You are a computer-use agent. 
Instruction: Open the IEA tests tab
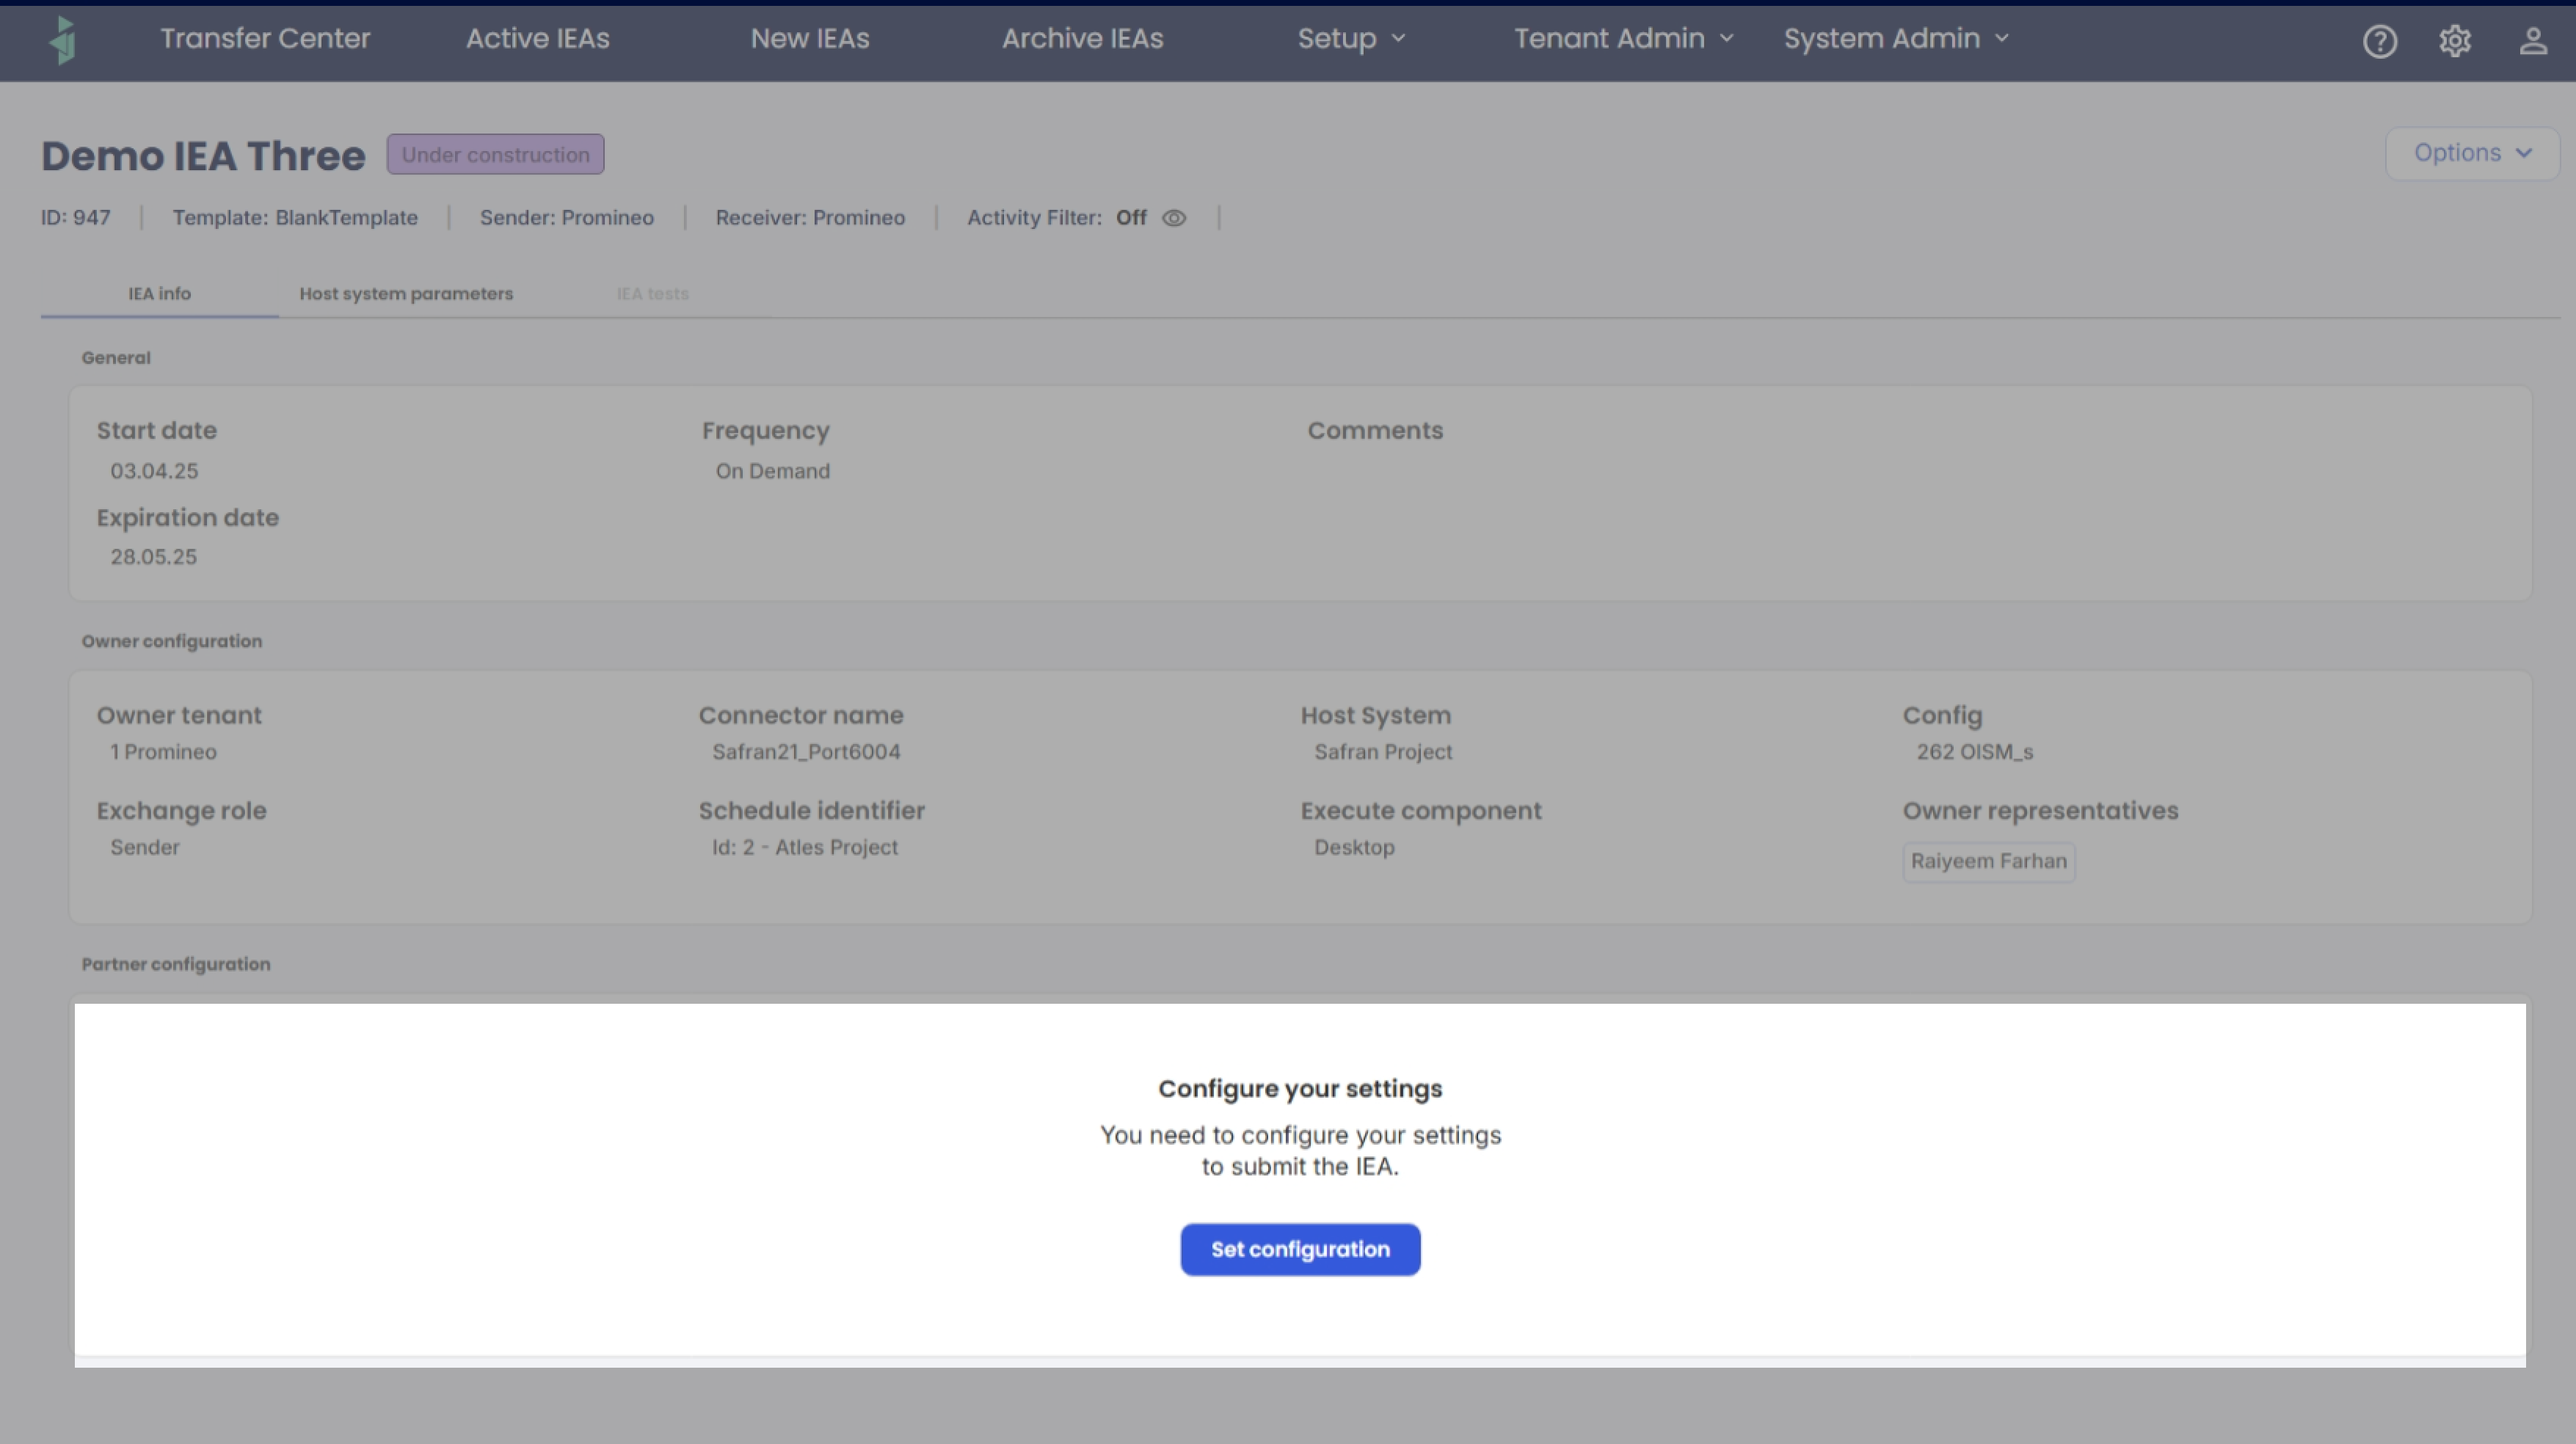point(652,294)
